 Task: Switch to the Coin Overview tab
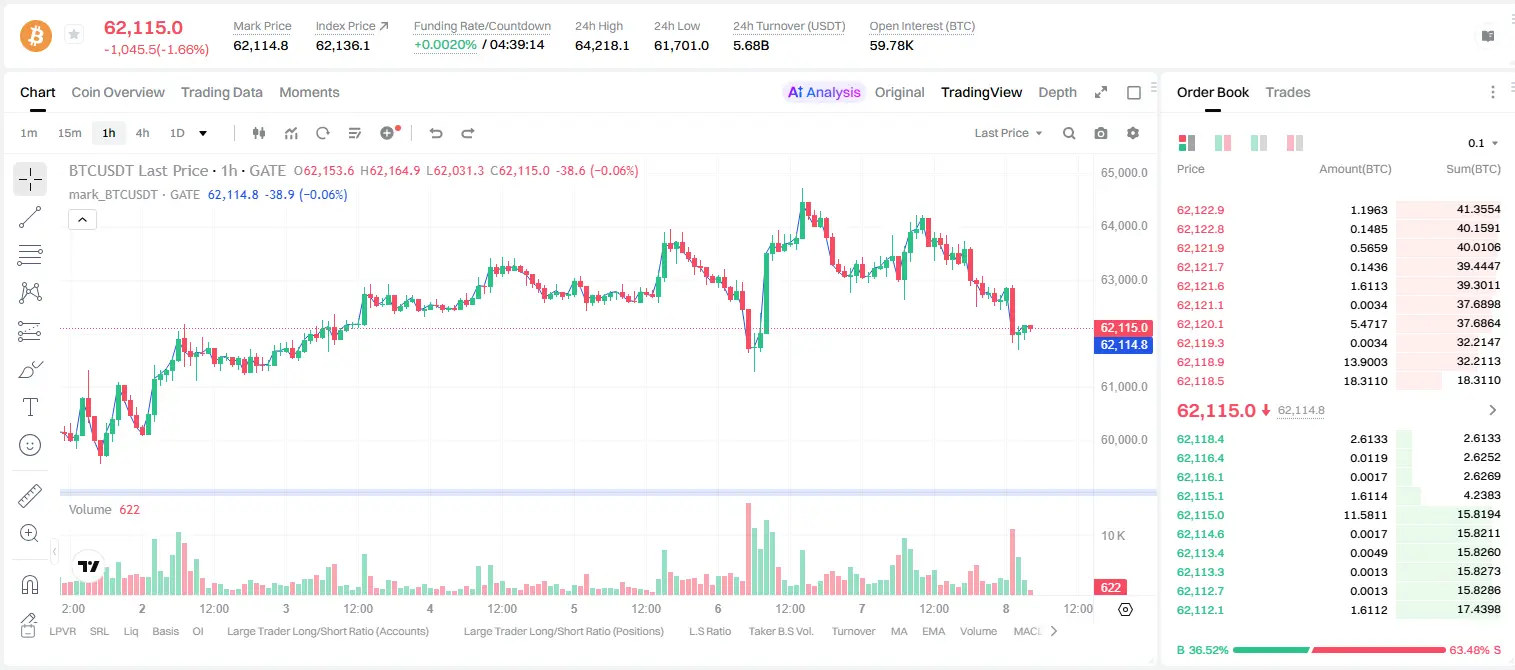pyautogui.click(x=118, y=92)
